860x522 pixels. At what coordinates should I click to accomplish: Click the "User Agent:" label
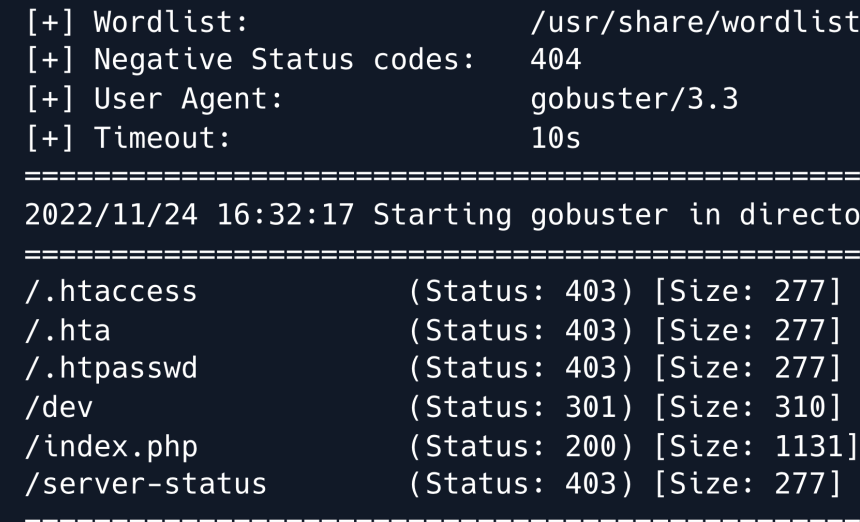tap(188, 99)
